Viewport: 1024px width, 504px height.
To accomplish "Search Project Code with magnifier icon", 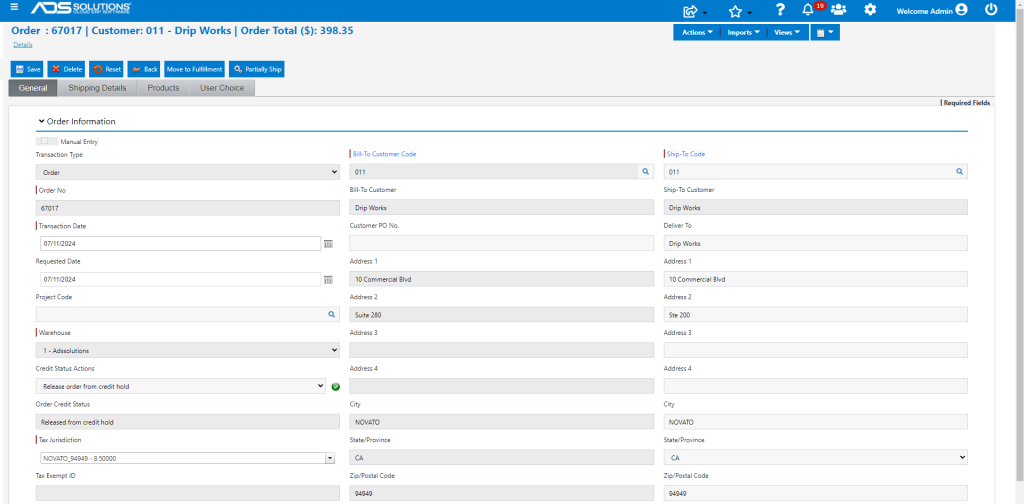I will coord(331,315).
